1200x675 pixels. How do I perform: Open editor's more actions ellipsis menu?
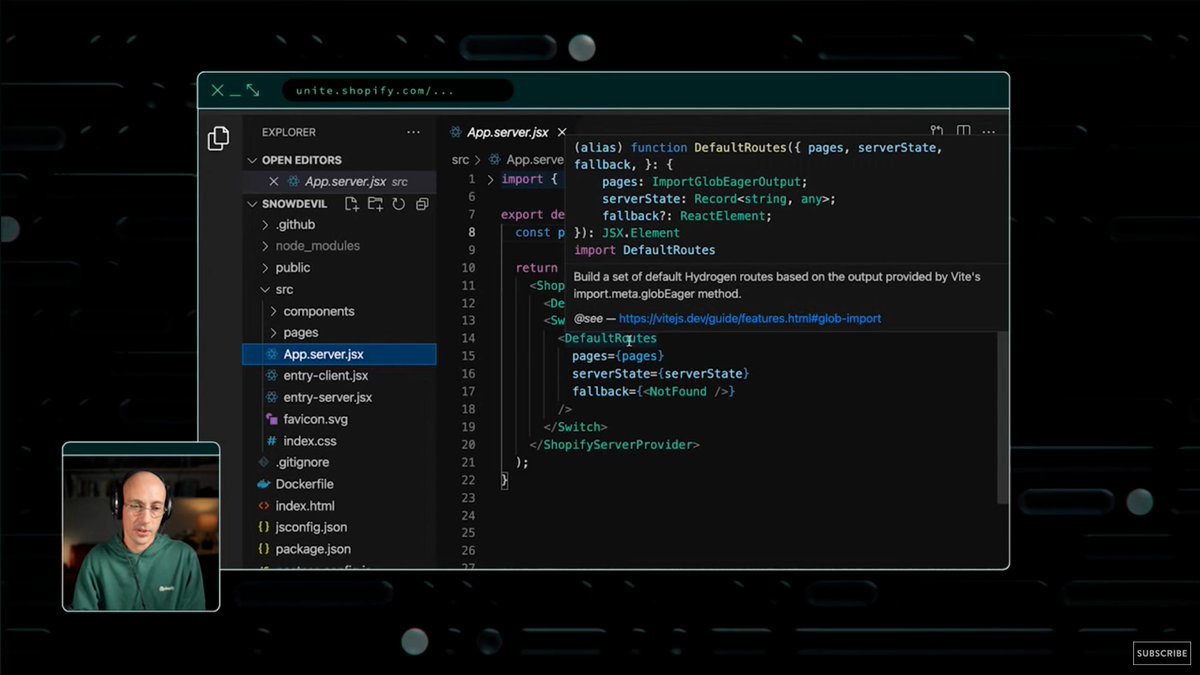988,132
